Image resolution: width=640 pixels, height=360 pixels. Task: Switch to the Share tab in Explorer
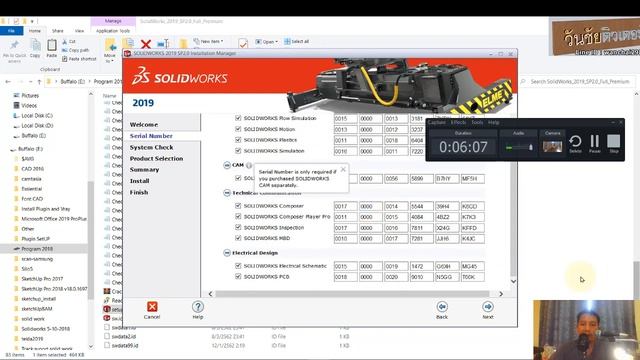pyautogui.click(x=58, y=31)
